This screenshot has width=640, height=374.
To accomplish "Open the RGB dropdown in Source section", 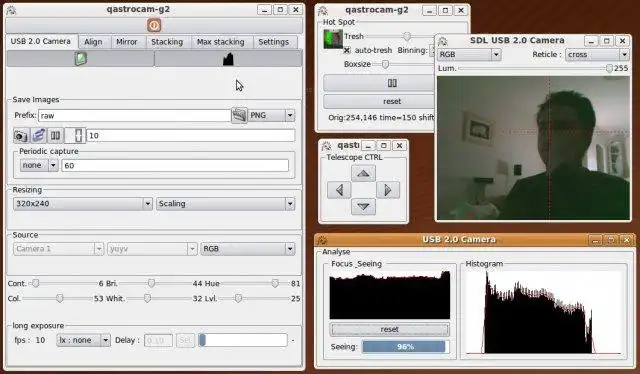I will pos(248,249).
